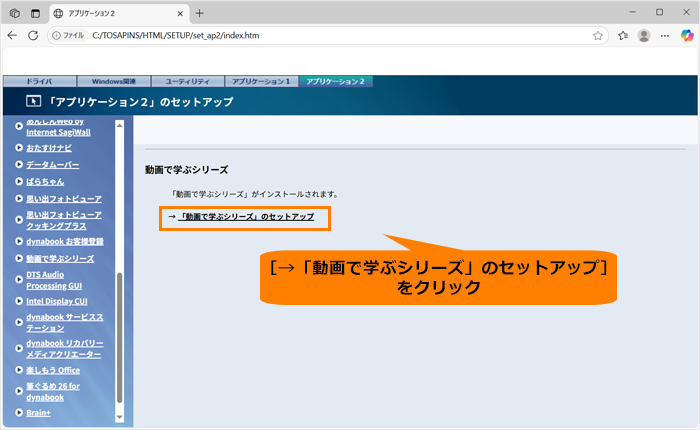Image resolution: width=700 pixels, height=430 pixels.
Task: Launch the Copilot icon
Action: (x=687, y=36)
